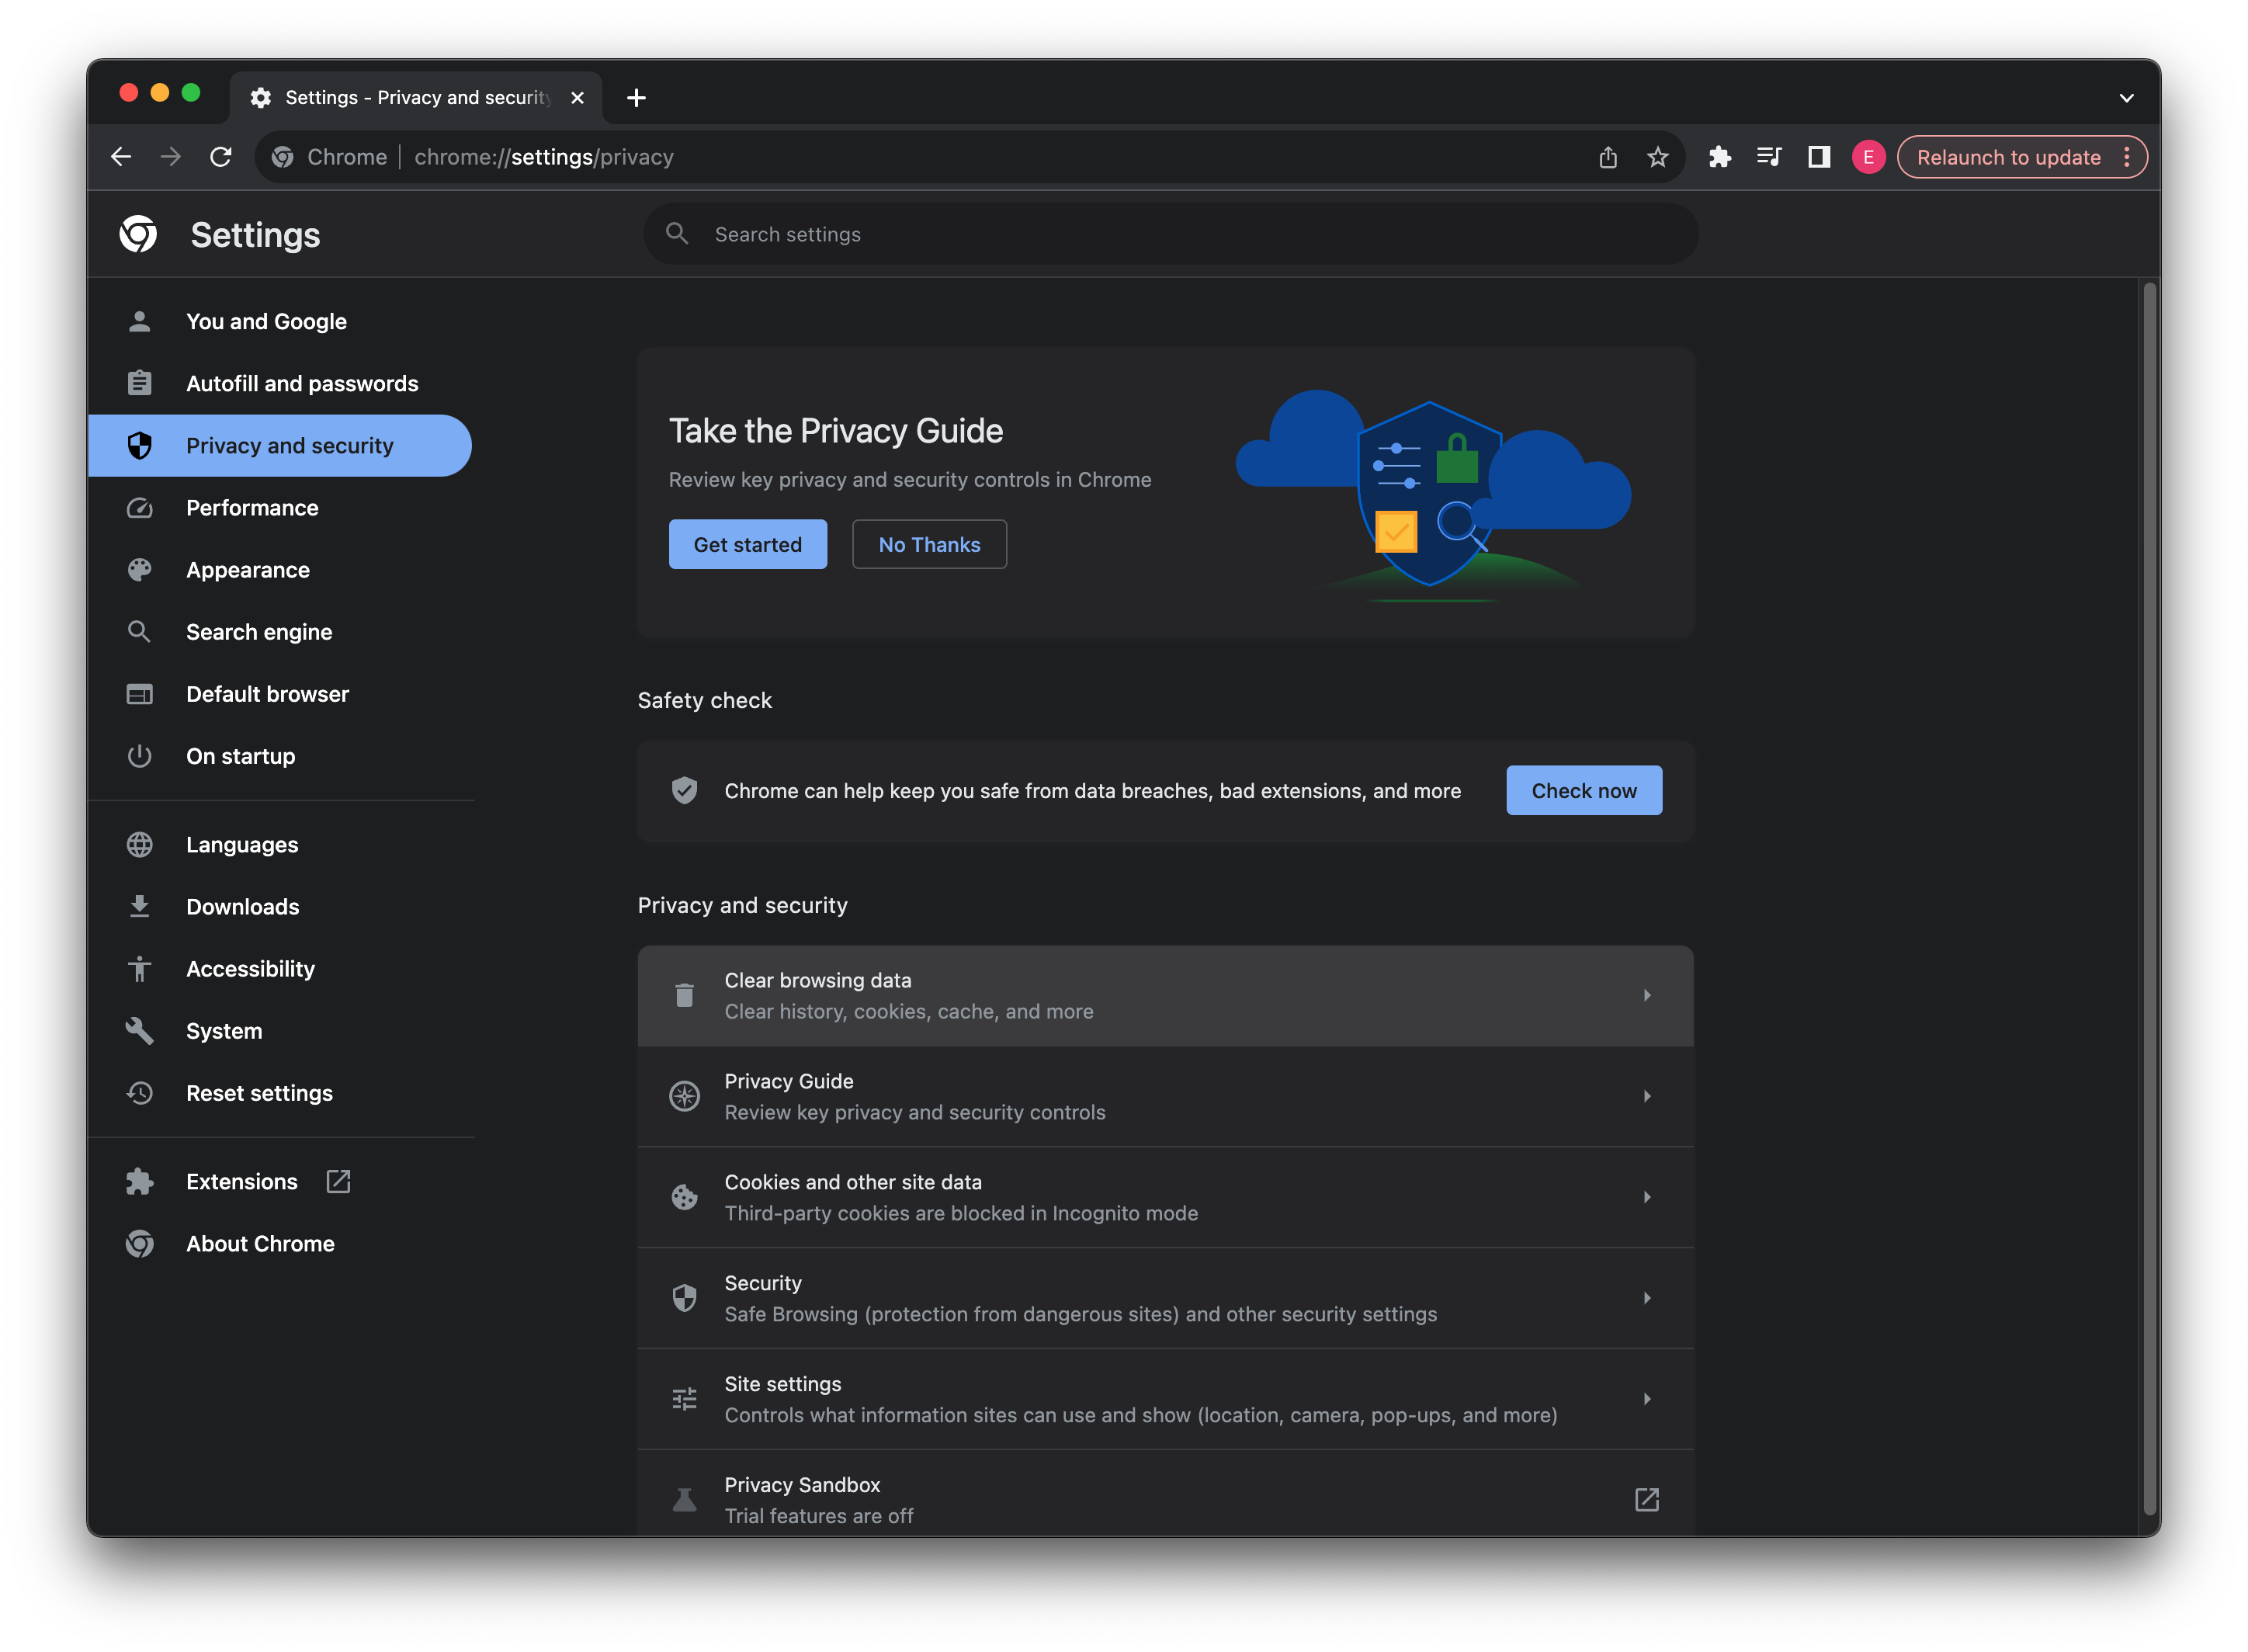Expand the Site settings row arrow
The image size is (2248, 1652).
[1646, 1399]
